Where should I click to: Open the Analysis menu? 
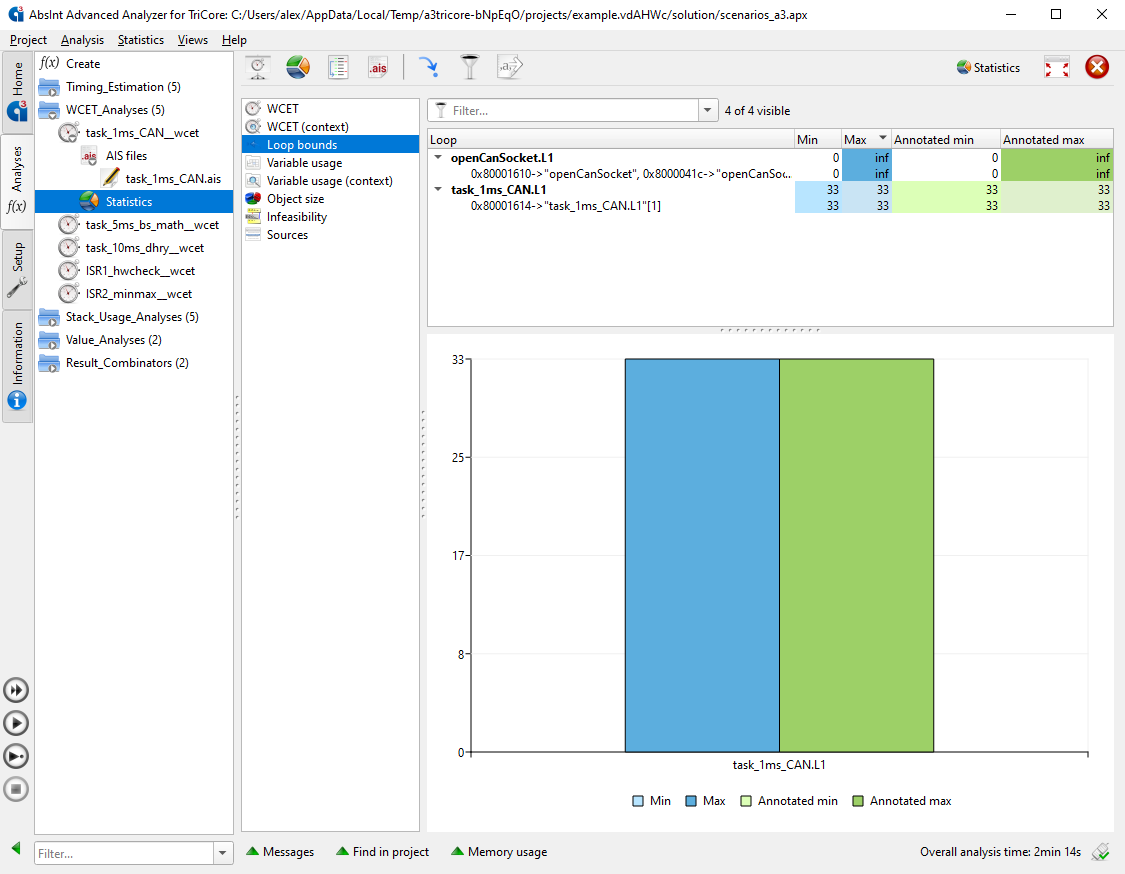82,40
